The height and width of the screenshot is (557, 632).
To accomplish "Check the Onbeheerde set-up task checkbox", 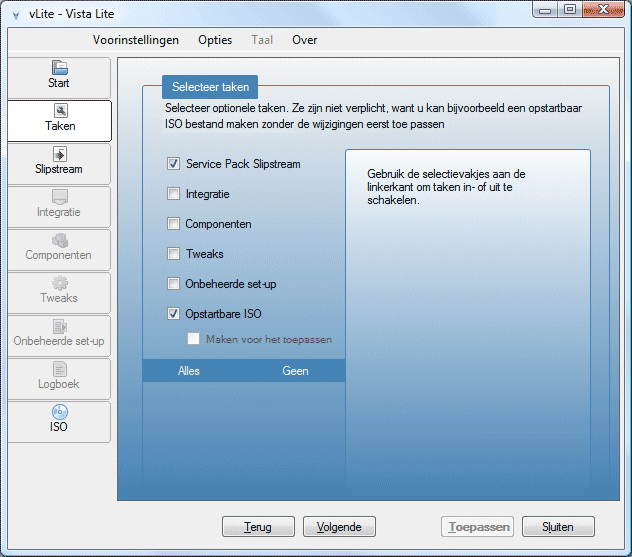I will pos(173,284).
